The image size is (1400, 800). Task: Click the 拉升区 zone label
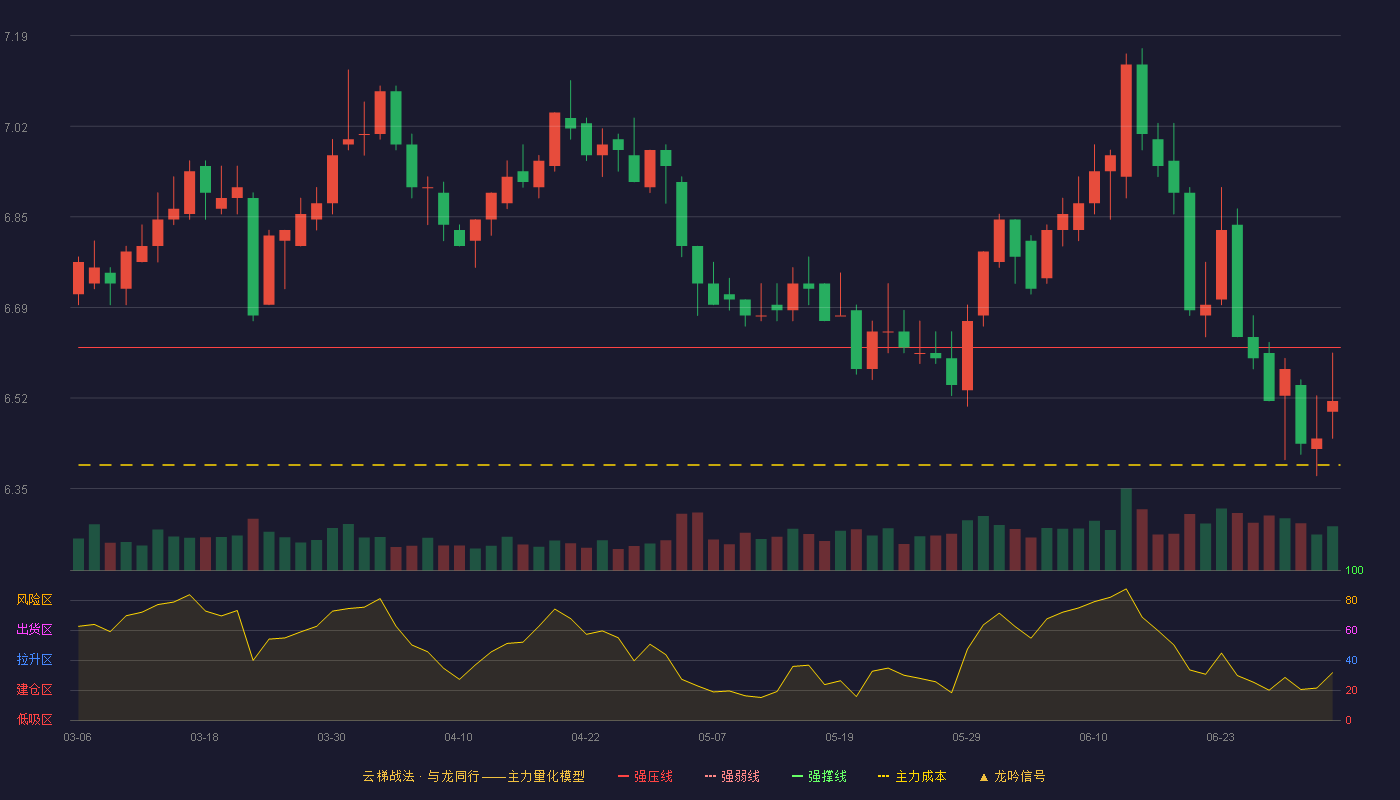click(x=34, y=660)
